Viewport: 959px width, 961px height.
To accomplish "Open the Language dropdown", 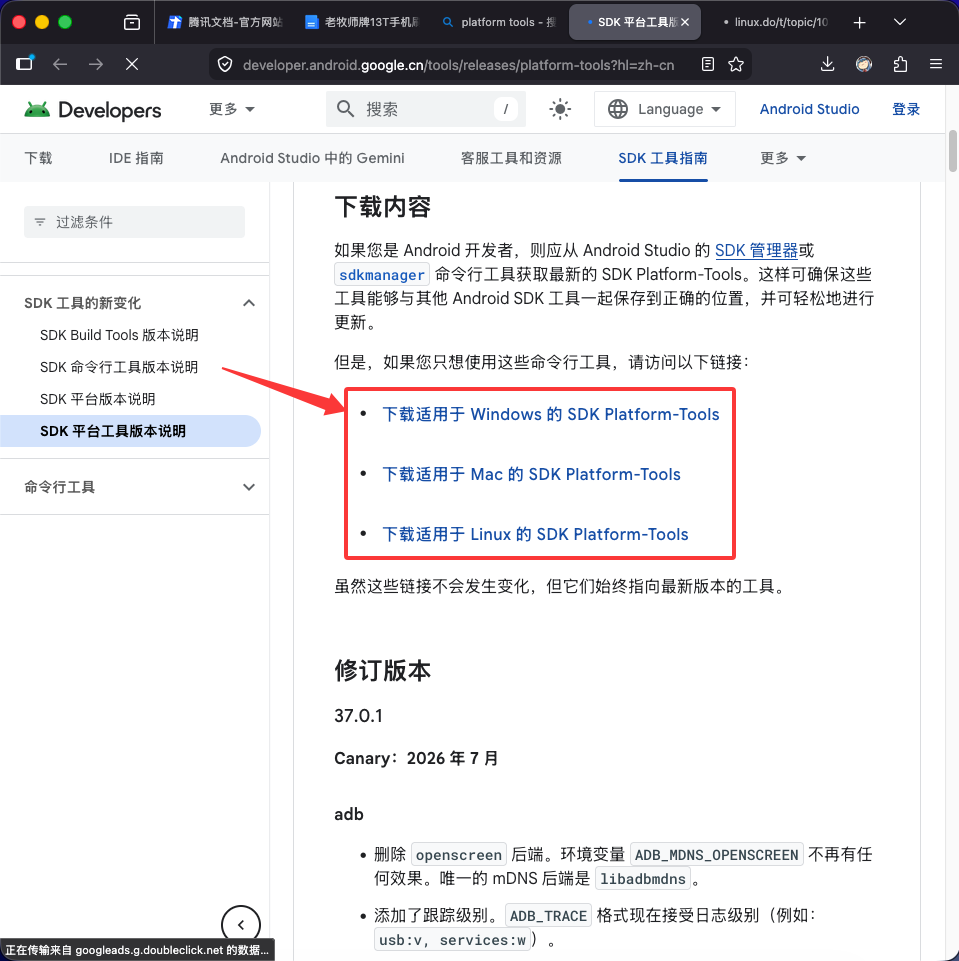I will (664, 109).
